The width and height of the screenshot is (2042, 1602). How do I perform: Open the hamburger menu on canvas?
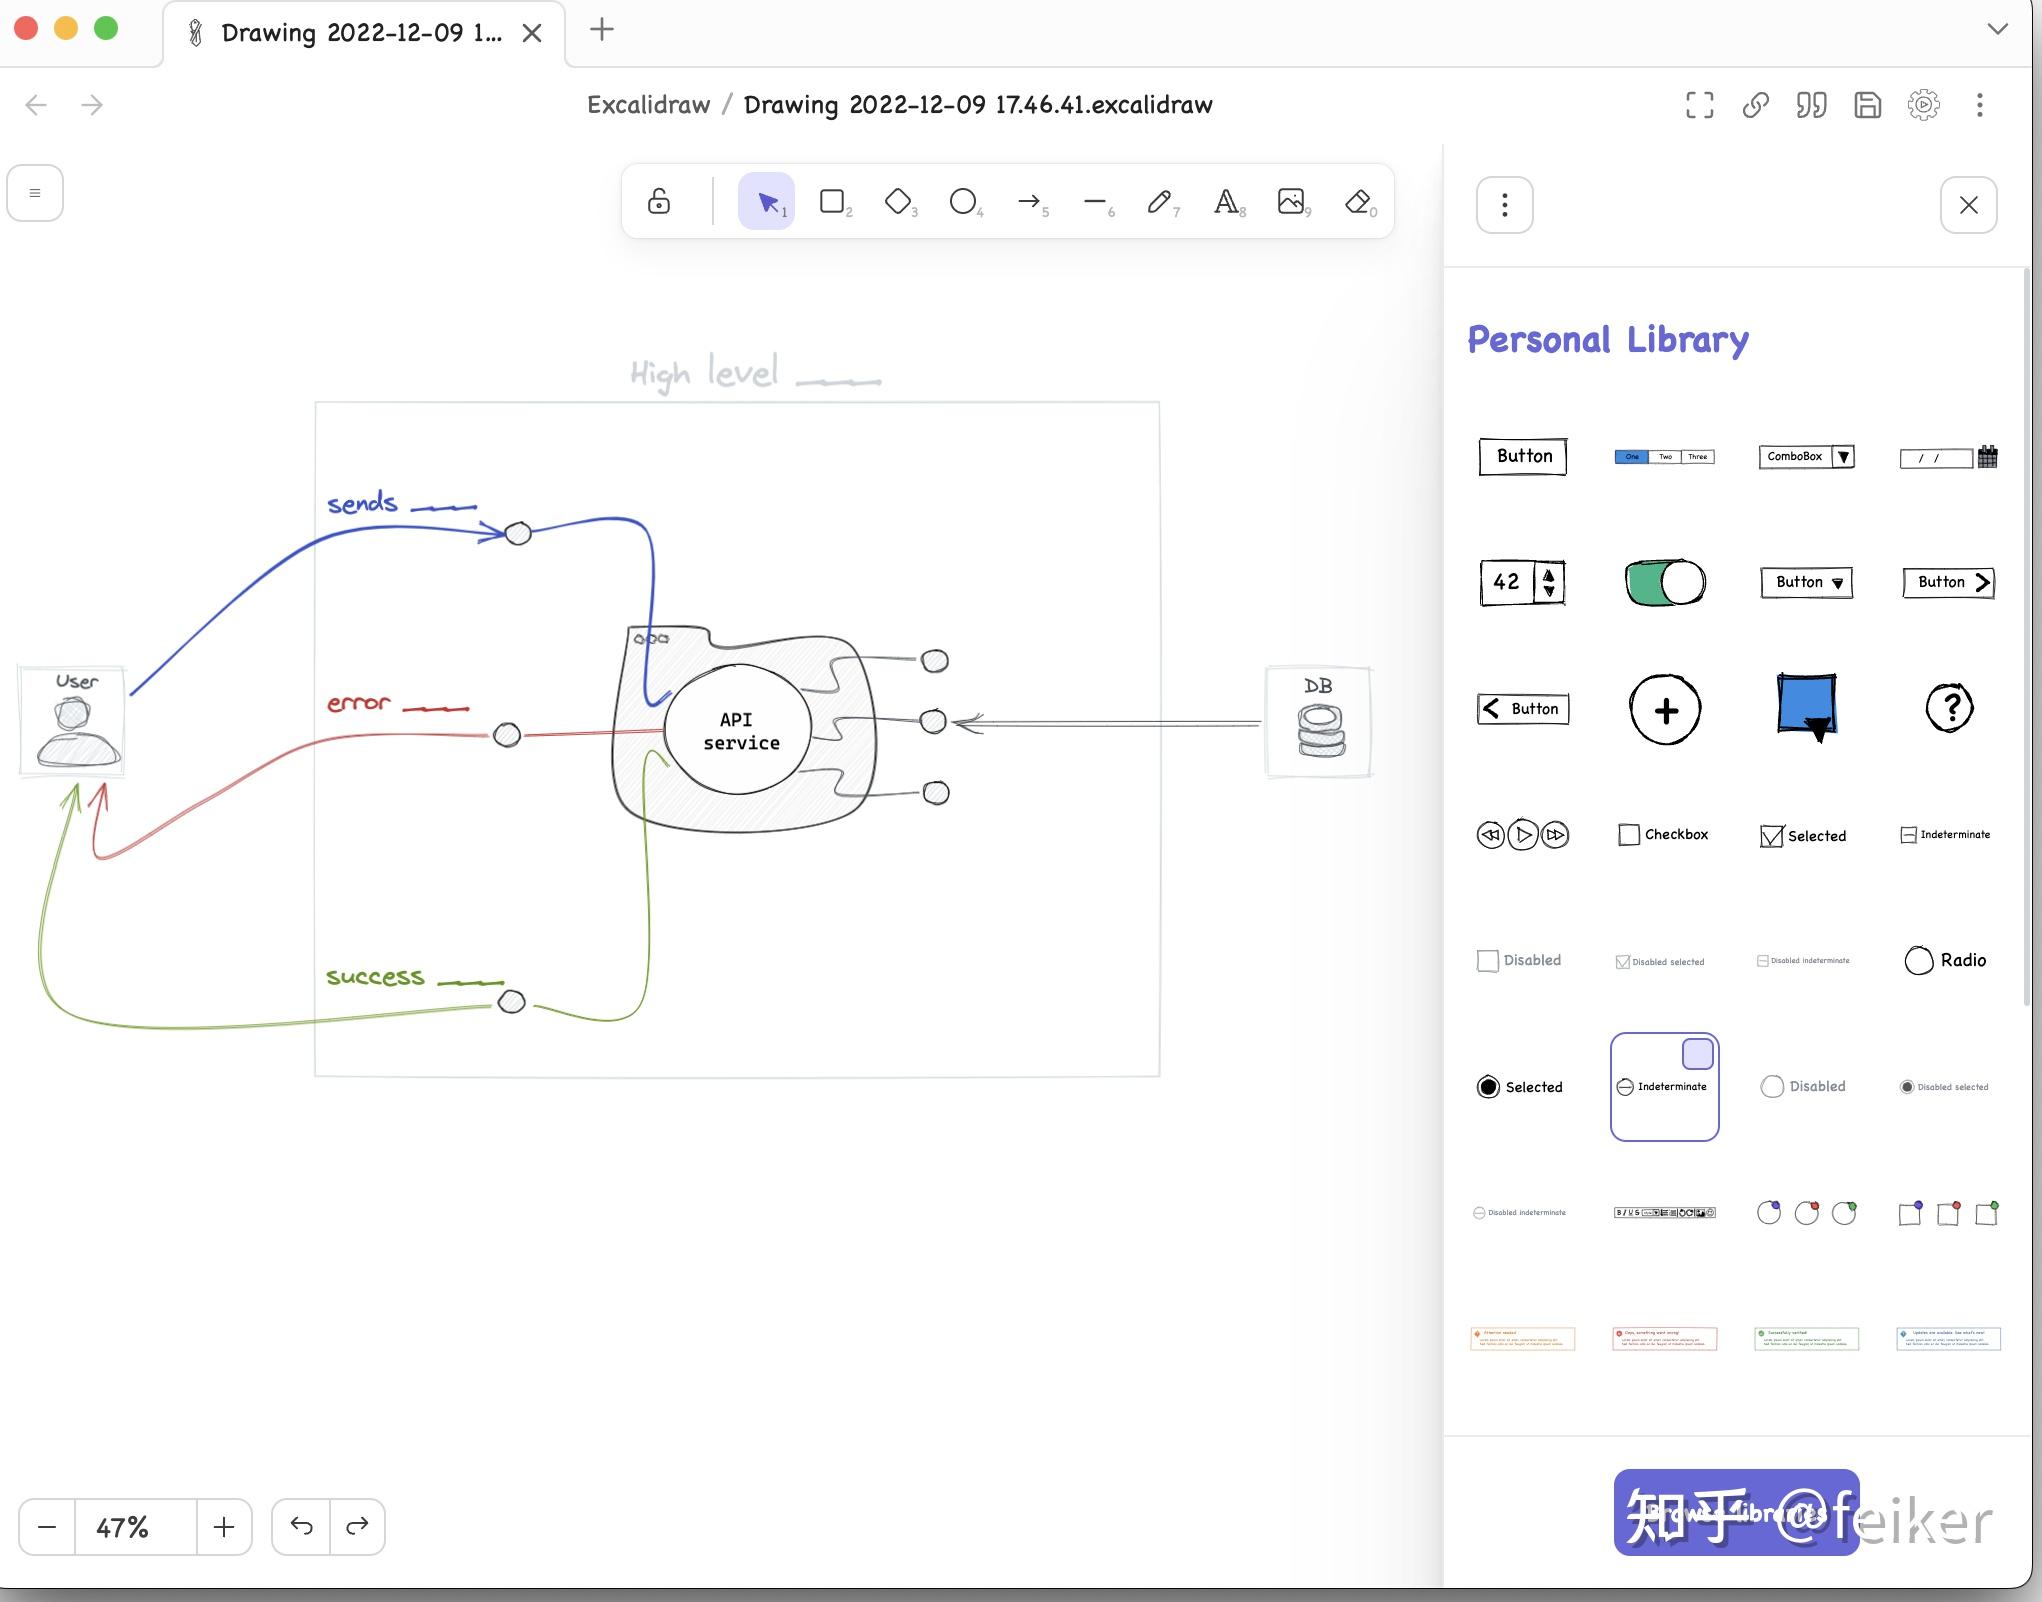pyautogui.click(x=35, y=193)
